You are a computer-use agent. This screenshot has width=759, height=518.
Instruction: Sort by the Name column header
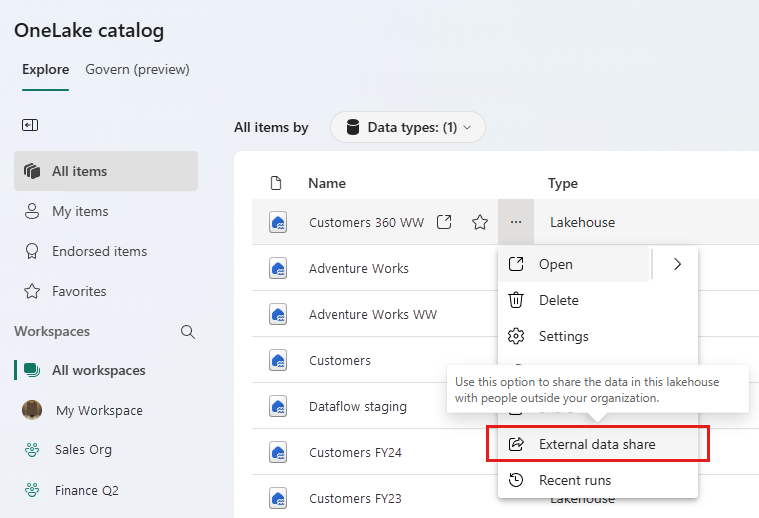point(327,183)
